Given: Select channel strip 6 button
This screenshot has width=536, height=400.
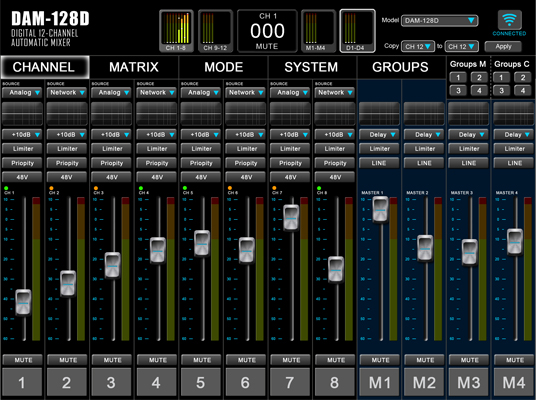Looking at the screenshot, I should [x=245, y=382].
